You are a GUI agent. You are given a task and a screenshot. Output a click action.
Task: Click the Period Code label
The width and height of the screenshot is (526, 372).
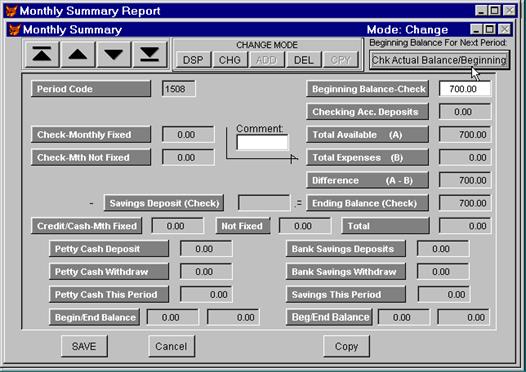91,89
